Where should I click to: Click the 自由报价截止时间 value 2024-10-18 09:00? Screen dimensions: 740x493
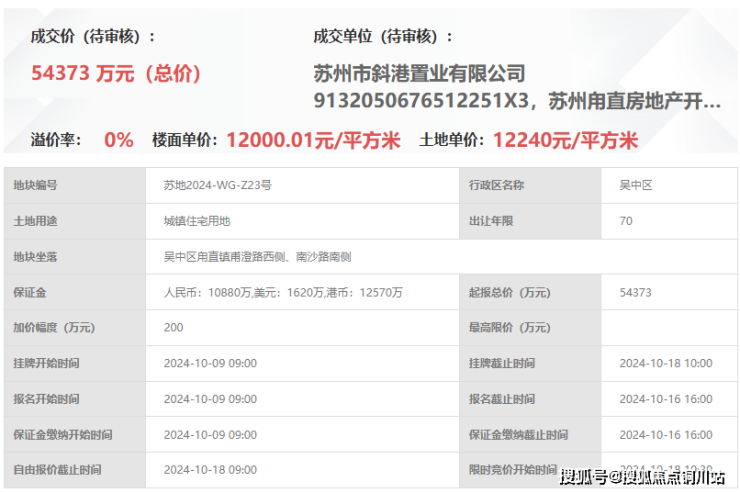[210, 470]
